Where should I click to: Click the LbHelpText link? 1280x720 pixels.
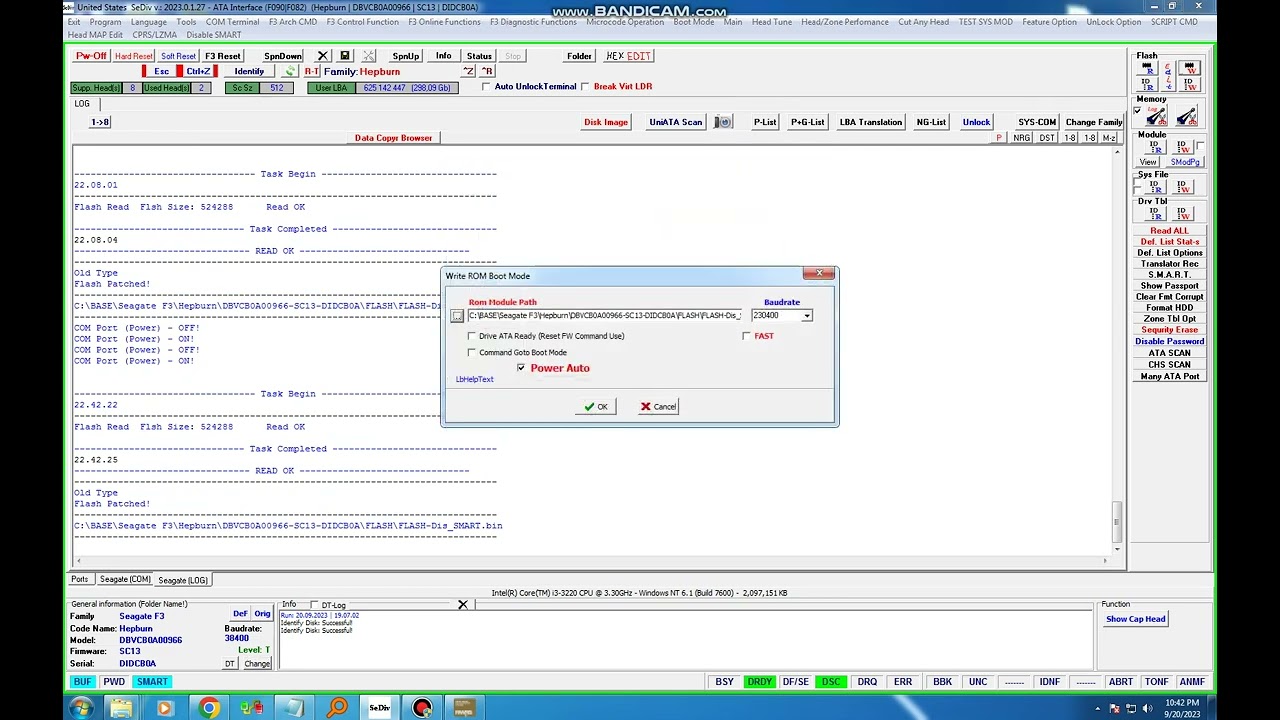(475, 380)
